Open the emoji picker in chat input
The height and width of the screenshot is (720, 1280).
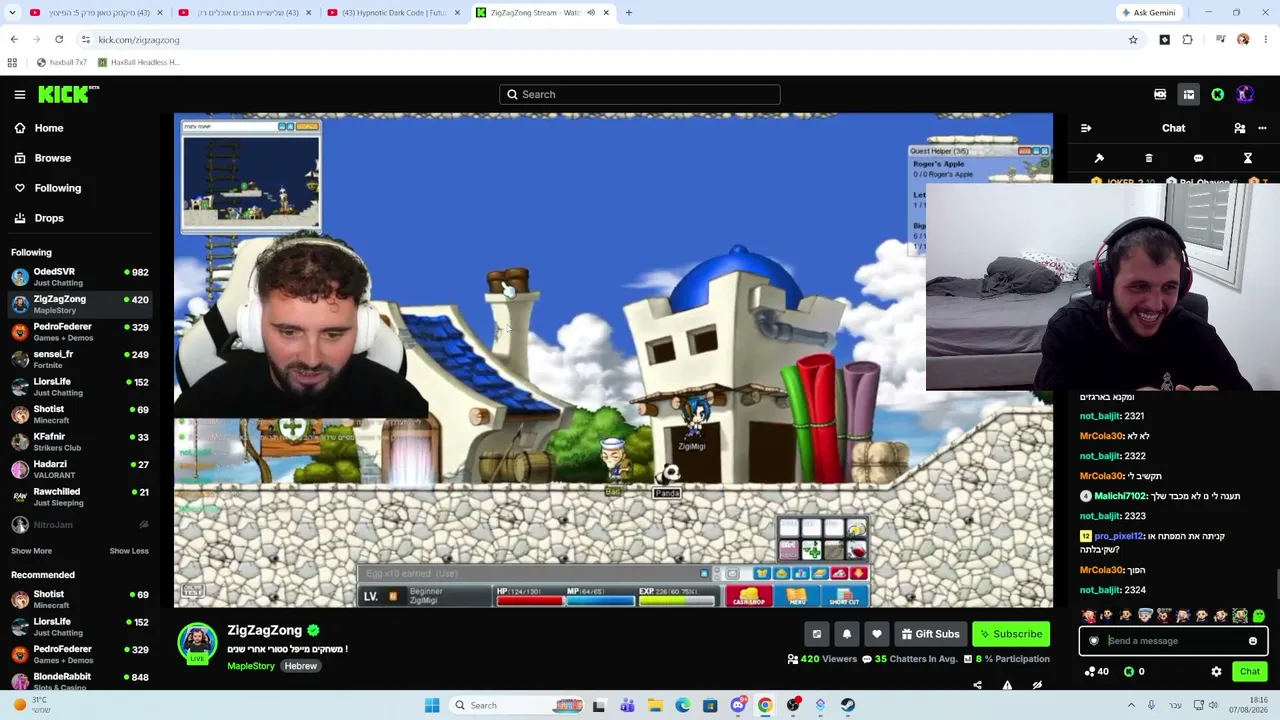coord(1253,641)
